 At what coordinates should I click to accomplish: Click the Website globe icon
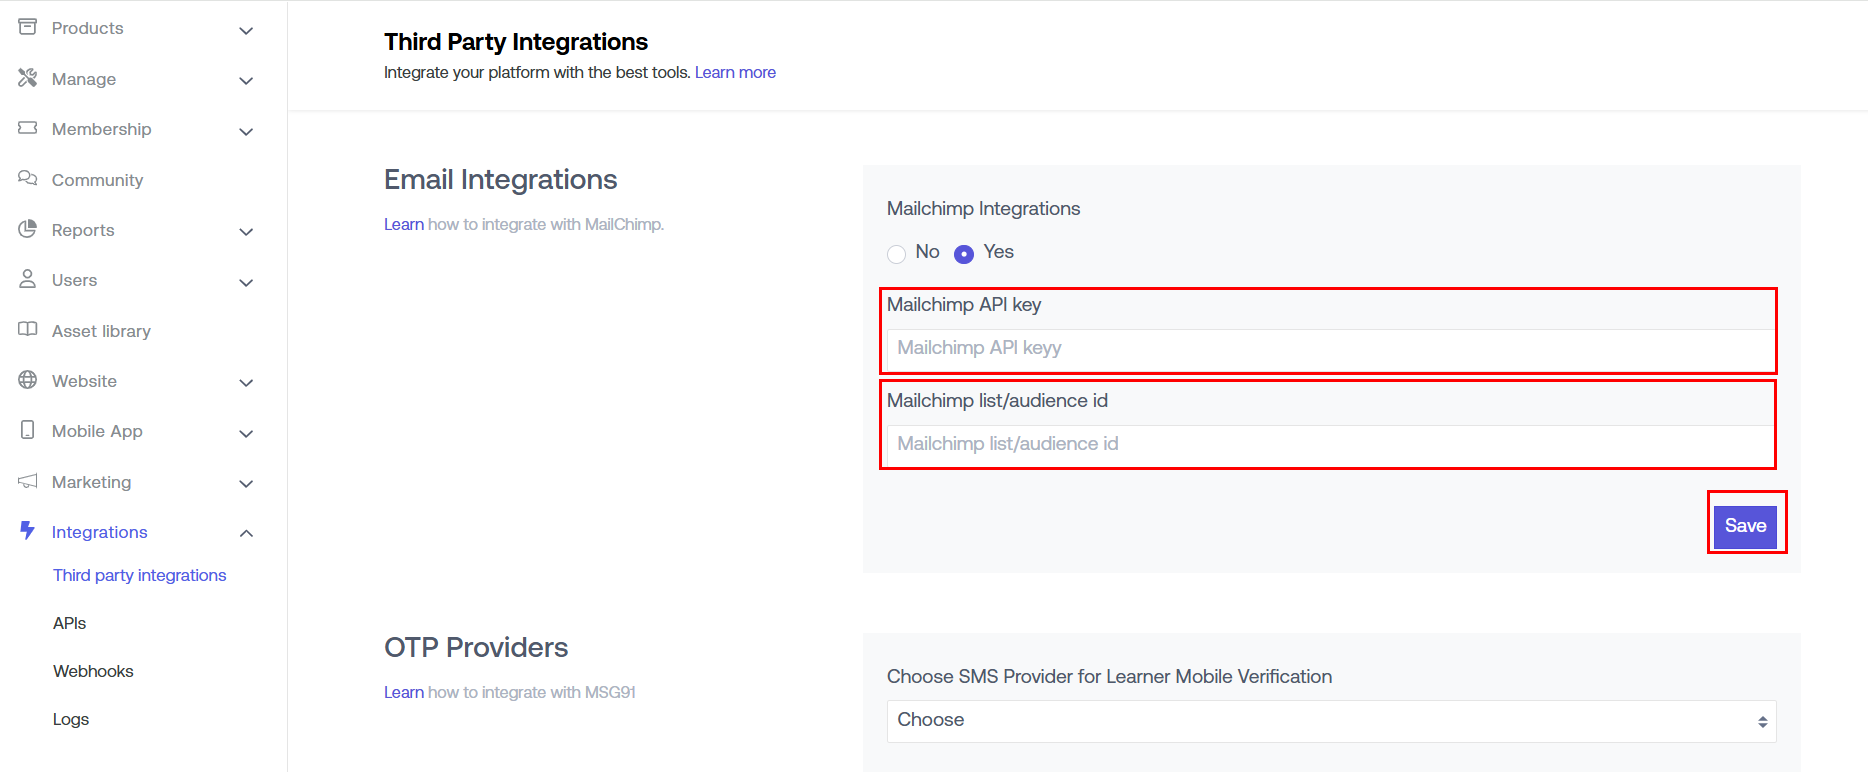point(28,380)
